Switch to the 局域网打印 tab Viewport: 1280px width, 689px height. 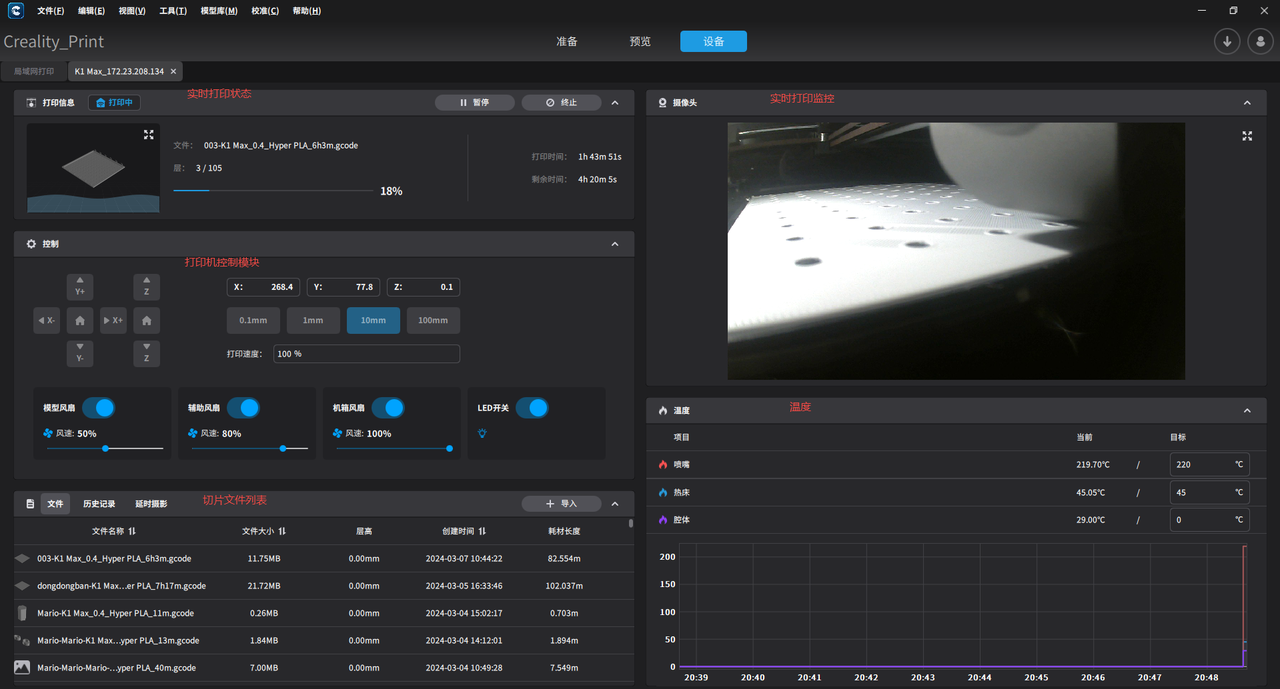(x=34, y=72)
